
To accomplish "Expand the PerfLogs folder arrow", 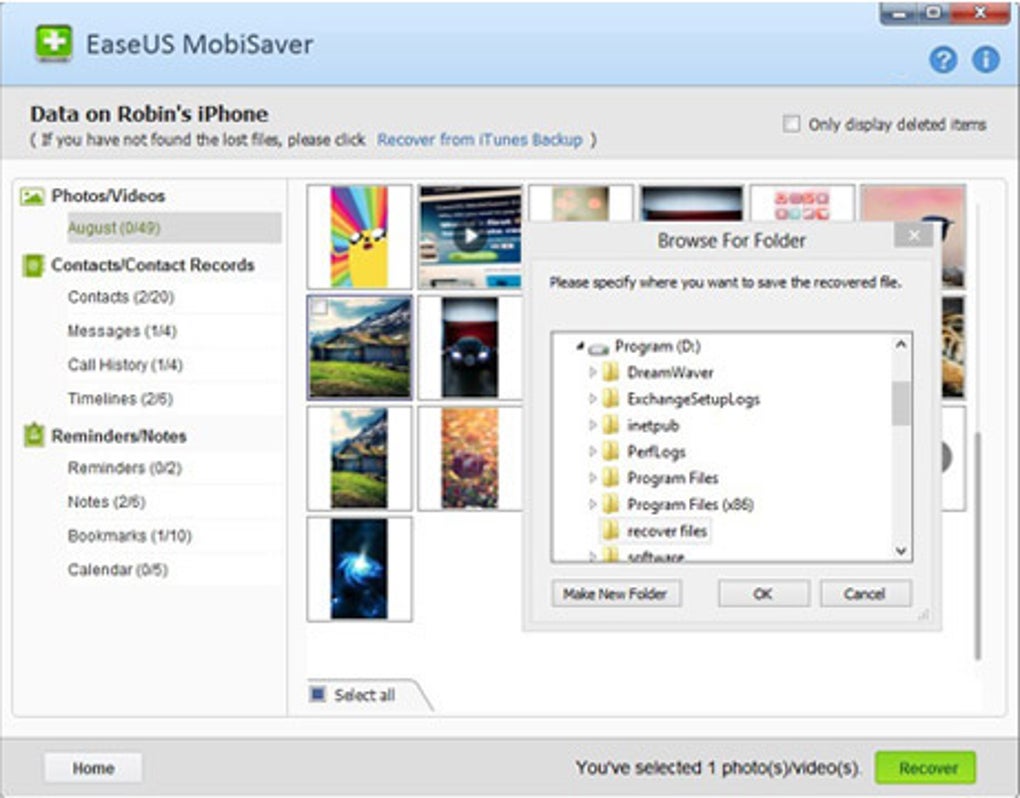I will (593, 451).
